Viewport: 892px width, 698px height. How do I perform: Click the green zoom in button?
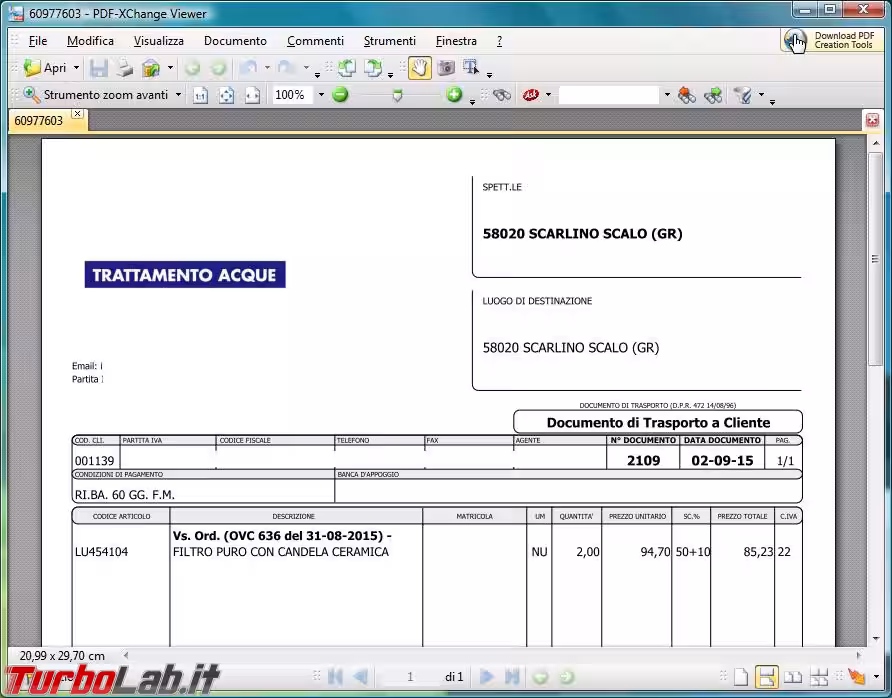pos(454,95)
